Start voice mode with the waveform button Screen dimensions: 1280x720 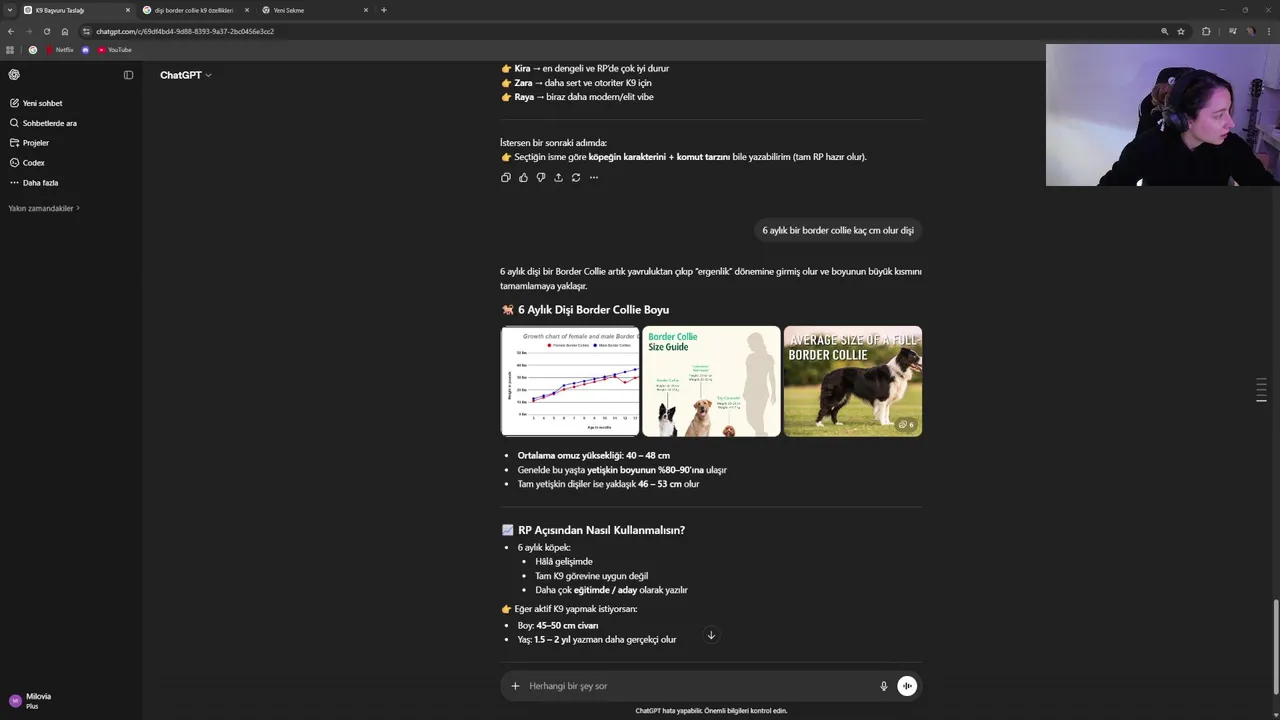[907, 686]
